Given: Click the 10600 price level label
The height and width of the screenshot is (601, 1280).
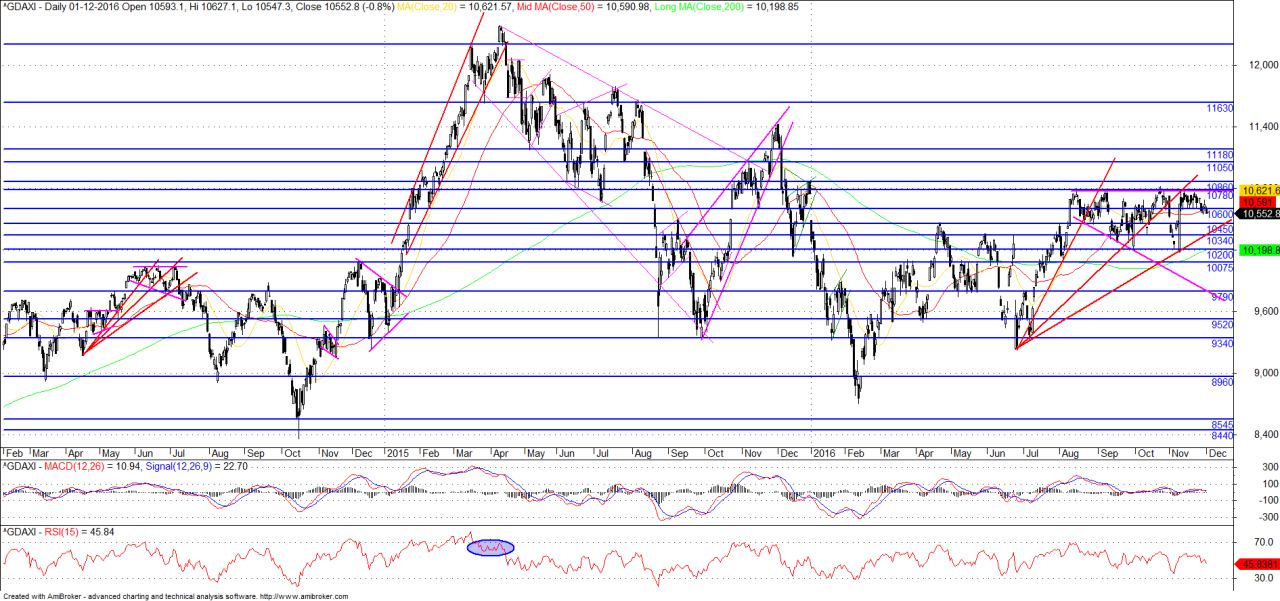Looking at the screenshot, I should pos(1220,214).
